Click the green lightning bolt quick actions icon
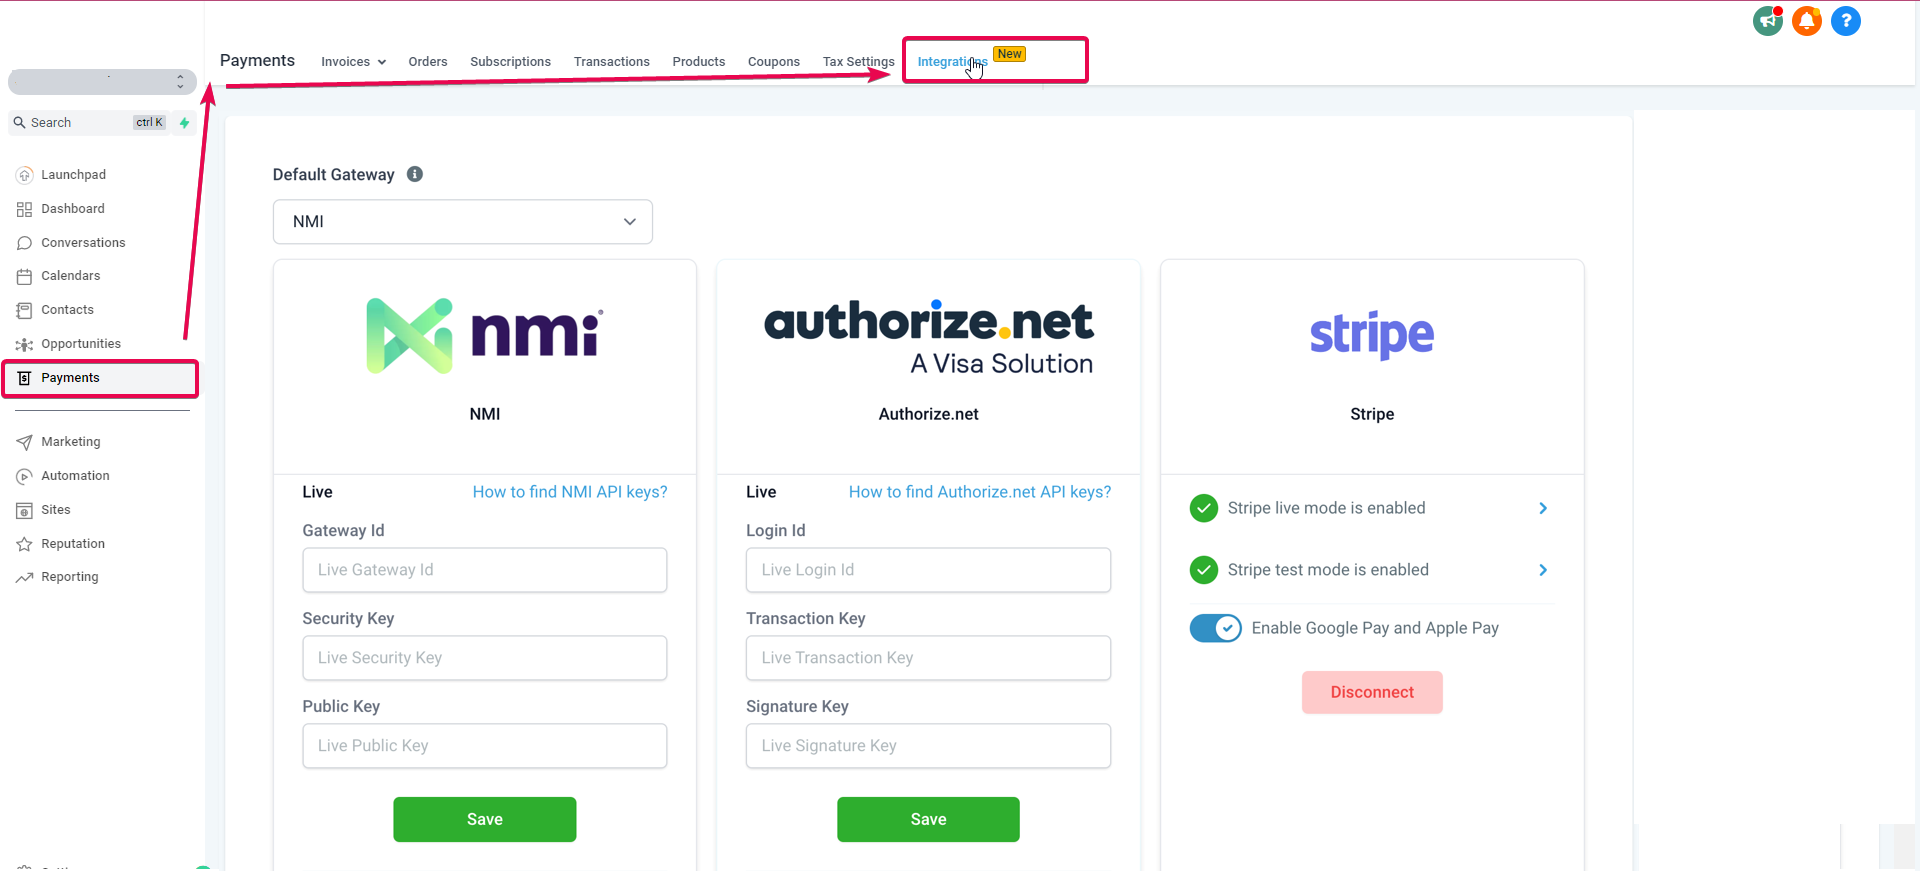Image resolution: width=1920 pixels, height=871 pixels. pyautogui.click(x=184, y=123)
